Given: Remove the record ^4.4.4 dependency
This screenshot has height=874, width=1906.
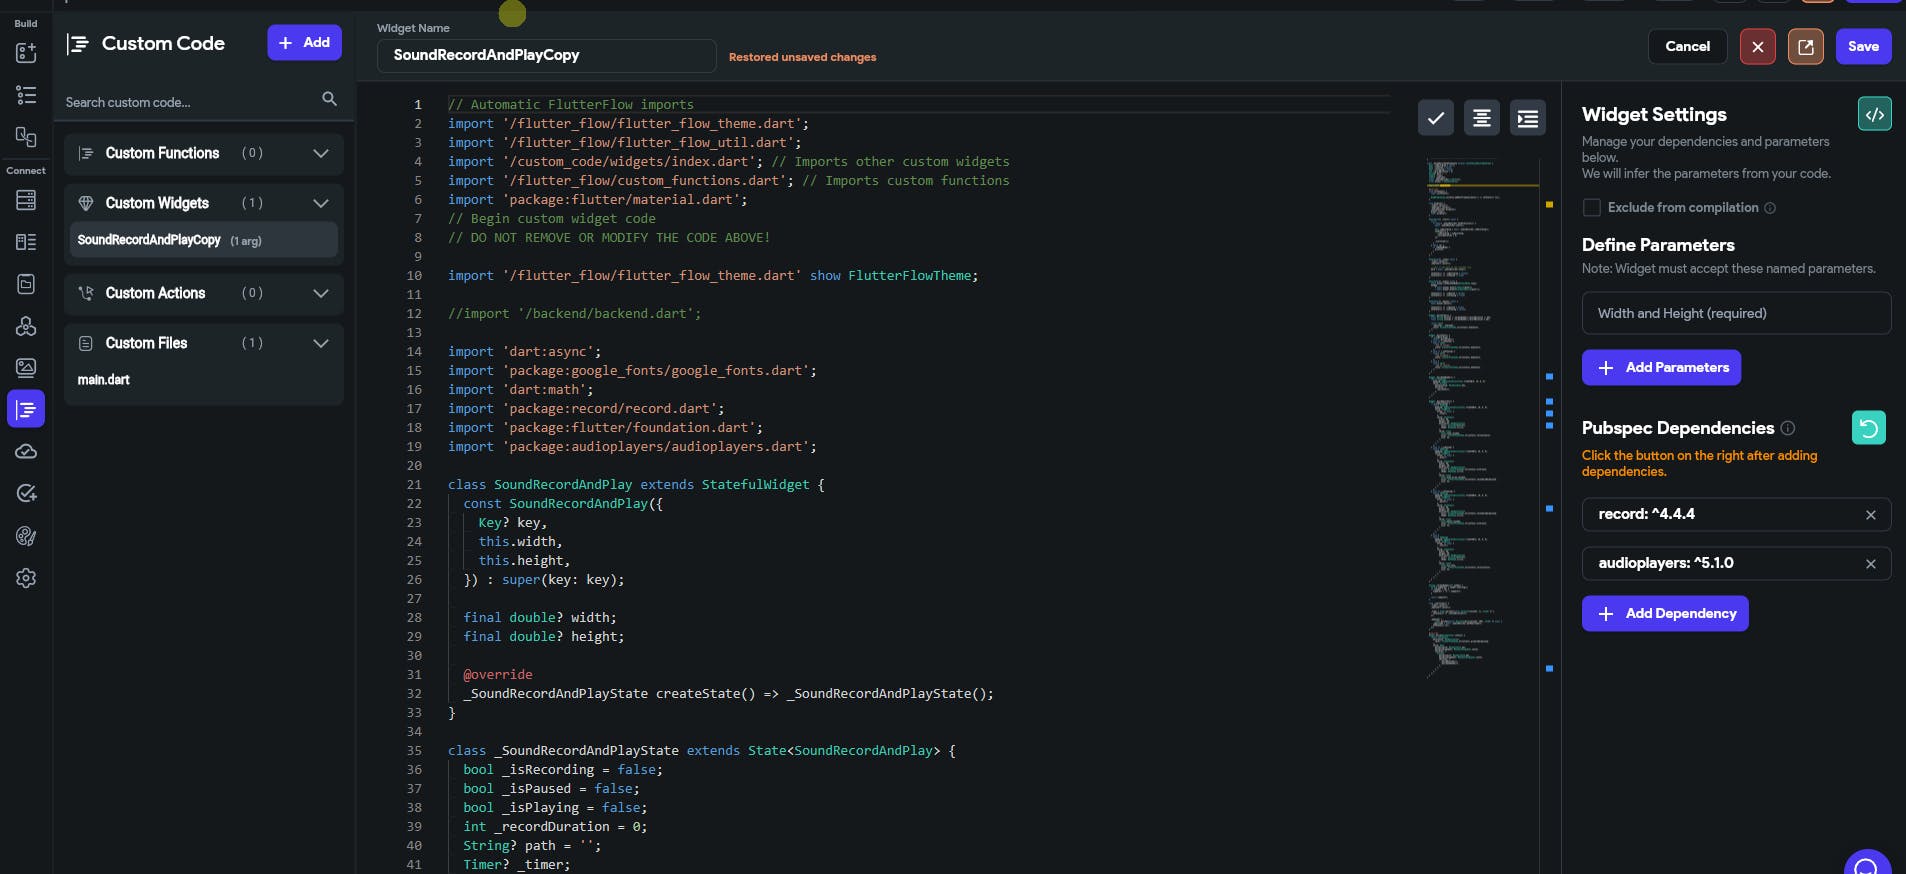Looking at the screenshot, I should point(1870,515).
